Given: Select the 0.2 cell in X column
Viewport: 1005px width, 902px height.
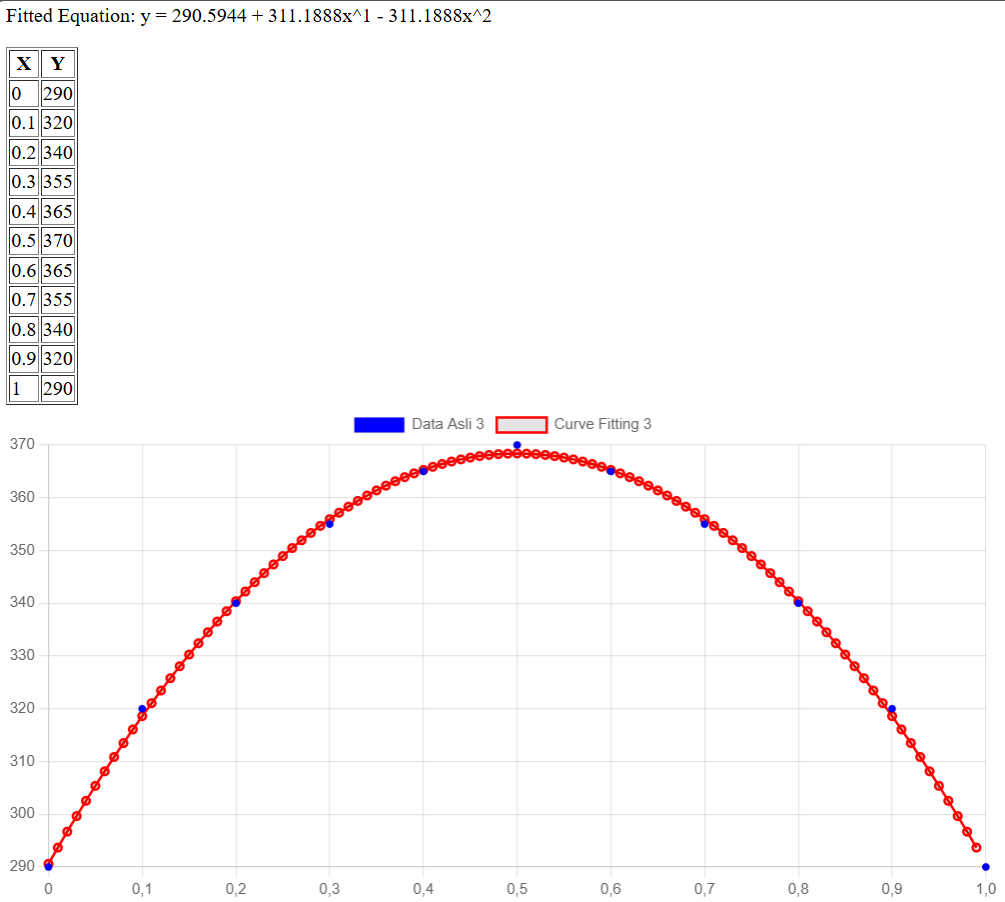Looking at the screenshot, I should tap(23, 153).
